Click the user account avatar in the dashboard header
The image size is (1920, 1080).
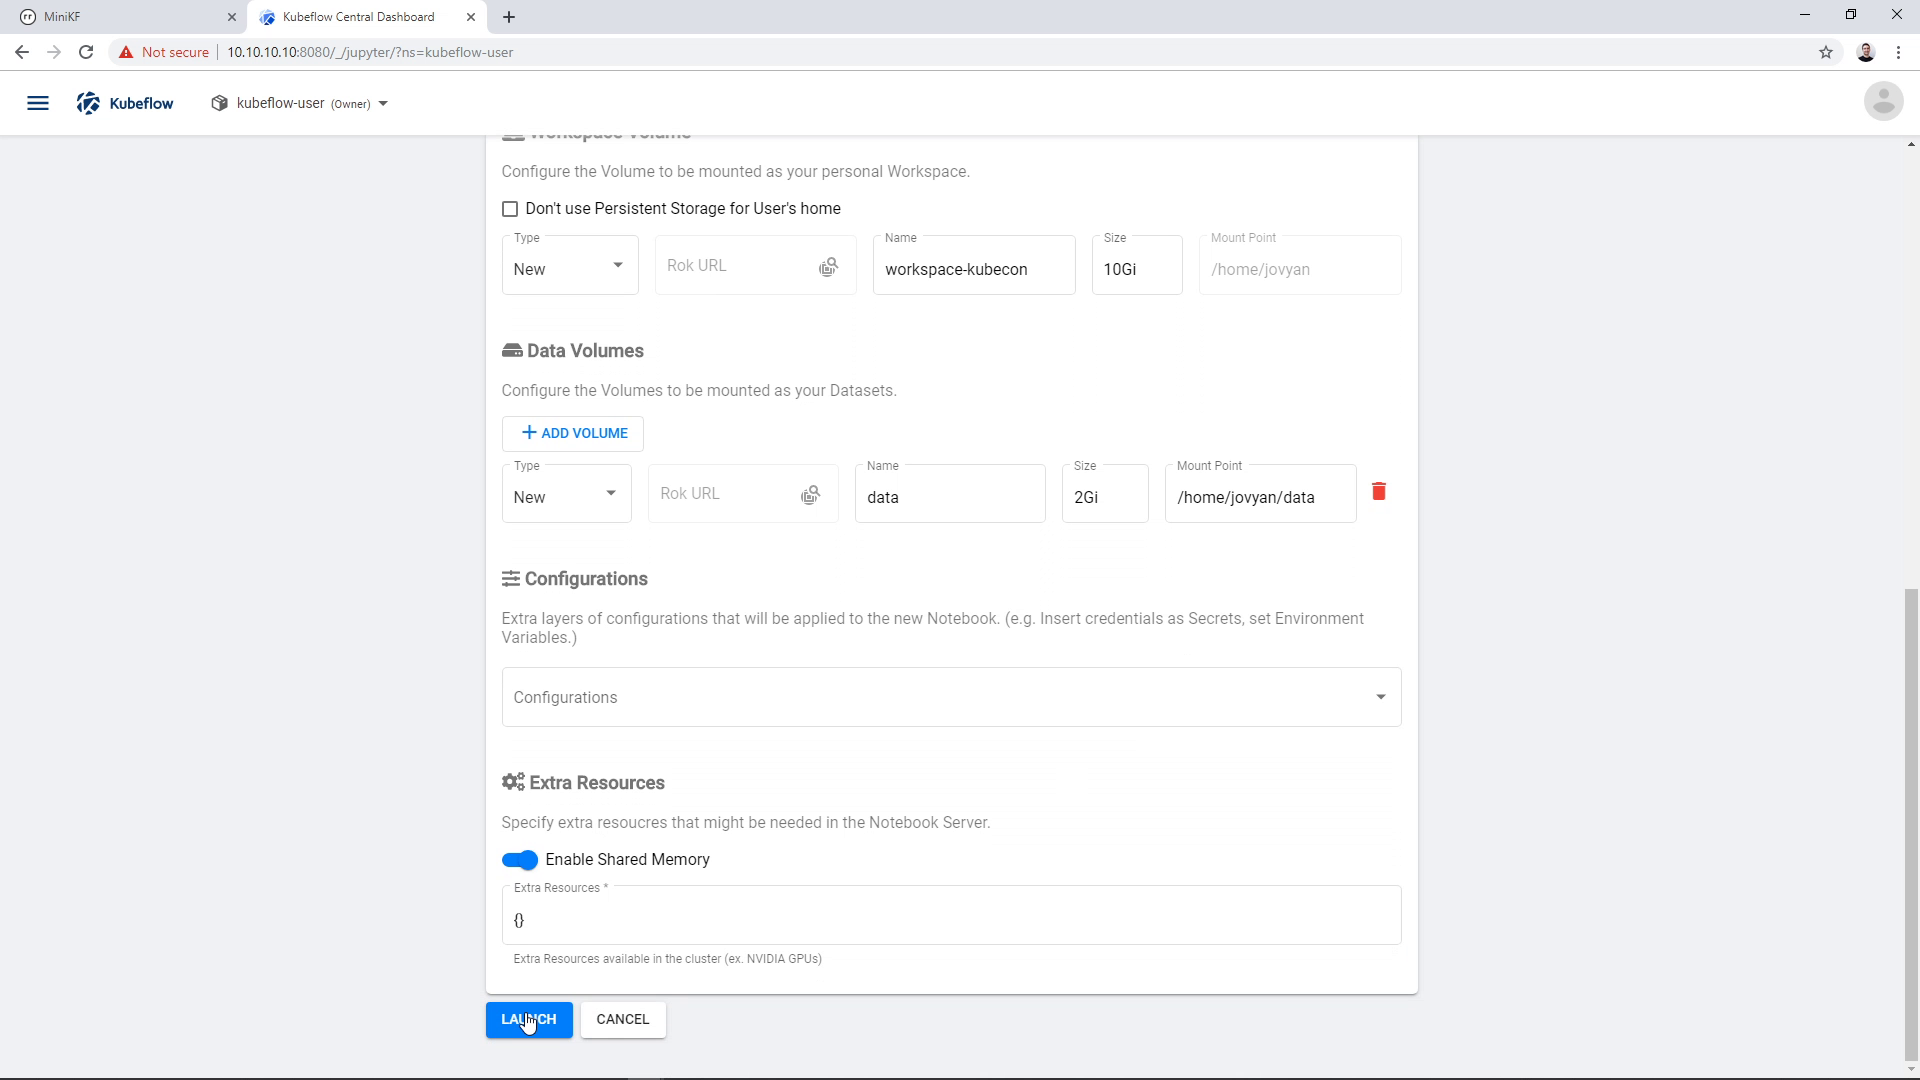pyautogui.click(x=1883, y=101)
